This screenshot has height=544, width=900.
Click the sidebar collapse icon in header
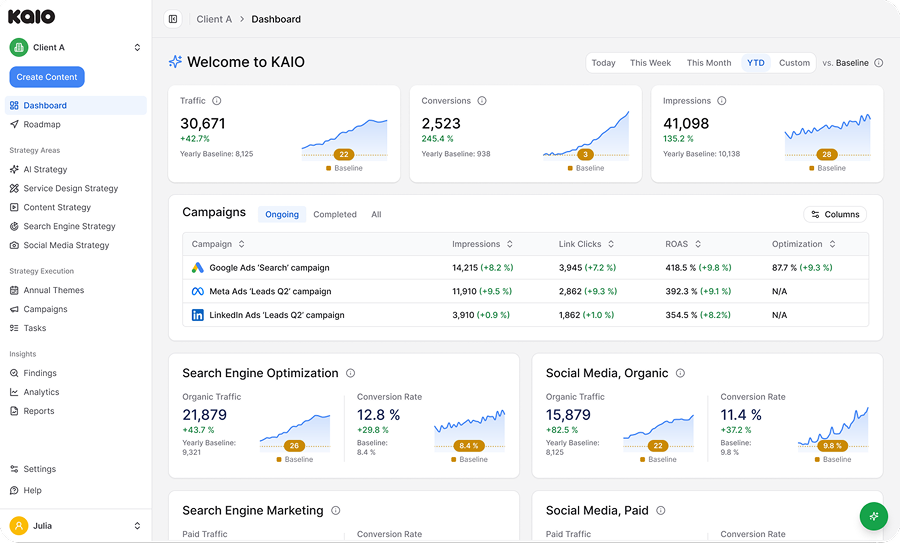coord(173,19)
